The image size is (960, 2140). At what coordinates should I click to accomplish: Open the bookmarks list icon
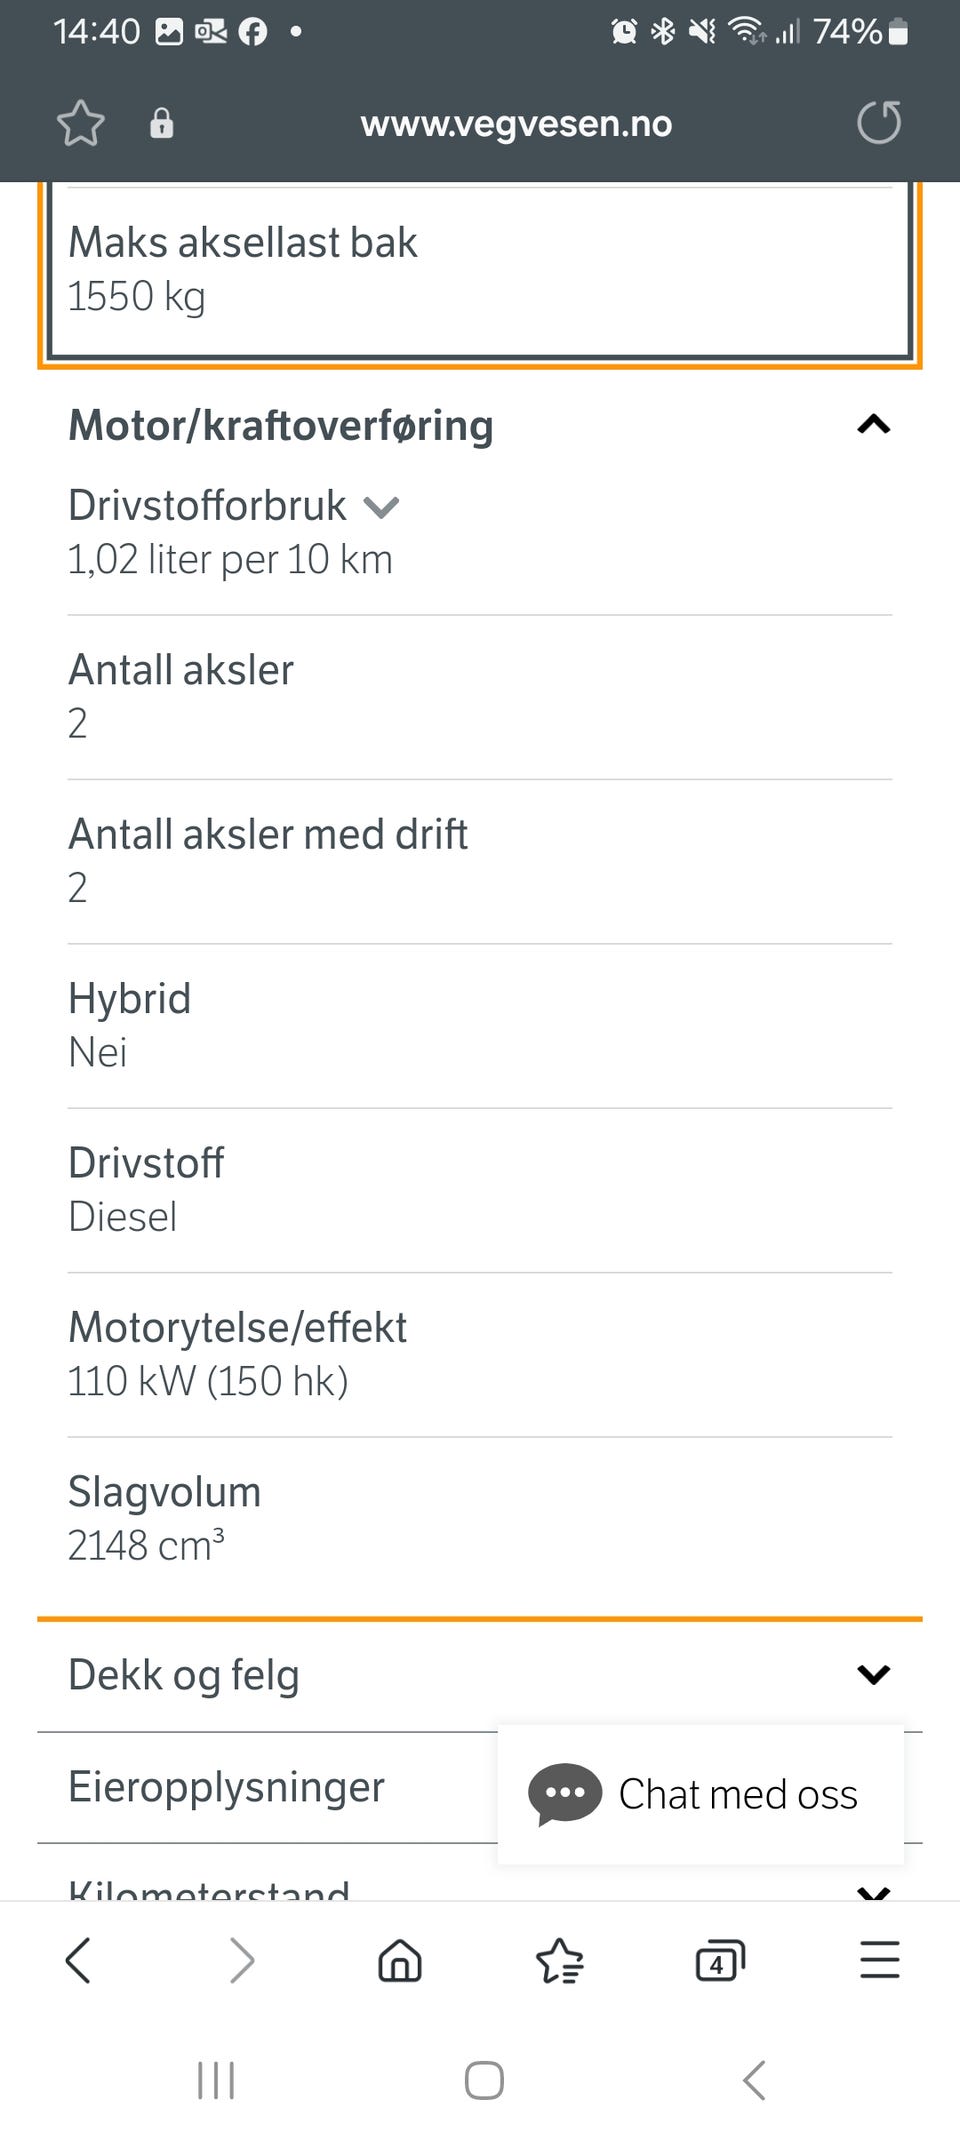(560, 1960)
